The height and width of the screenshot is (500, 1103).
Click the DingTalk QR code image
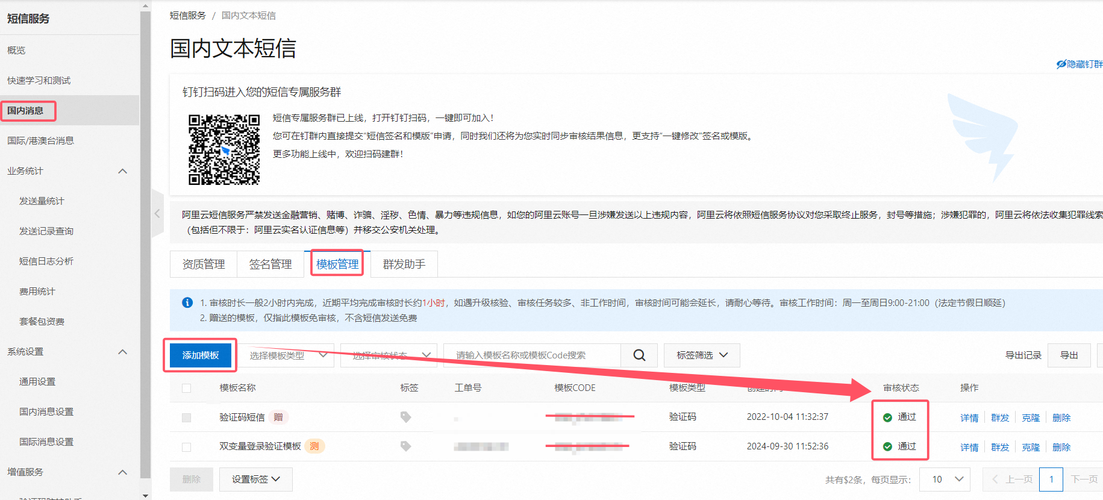[x=224, y=148]
